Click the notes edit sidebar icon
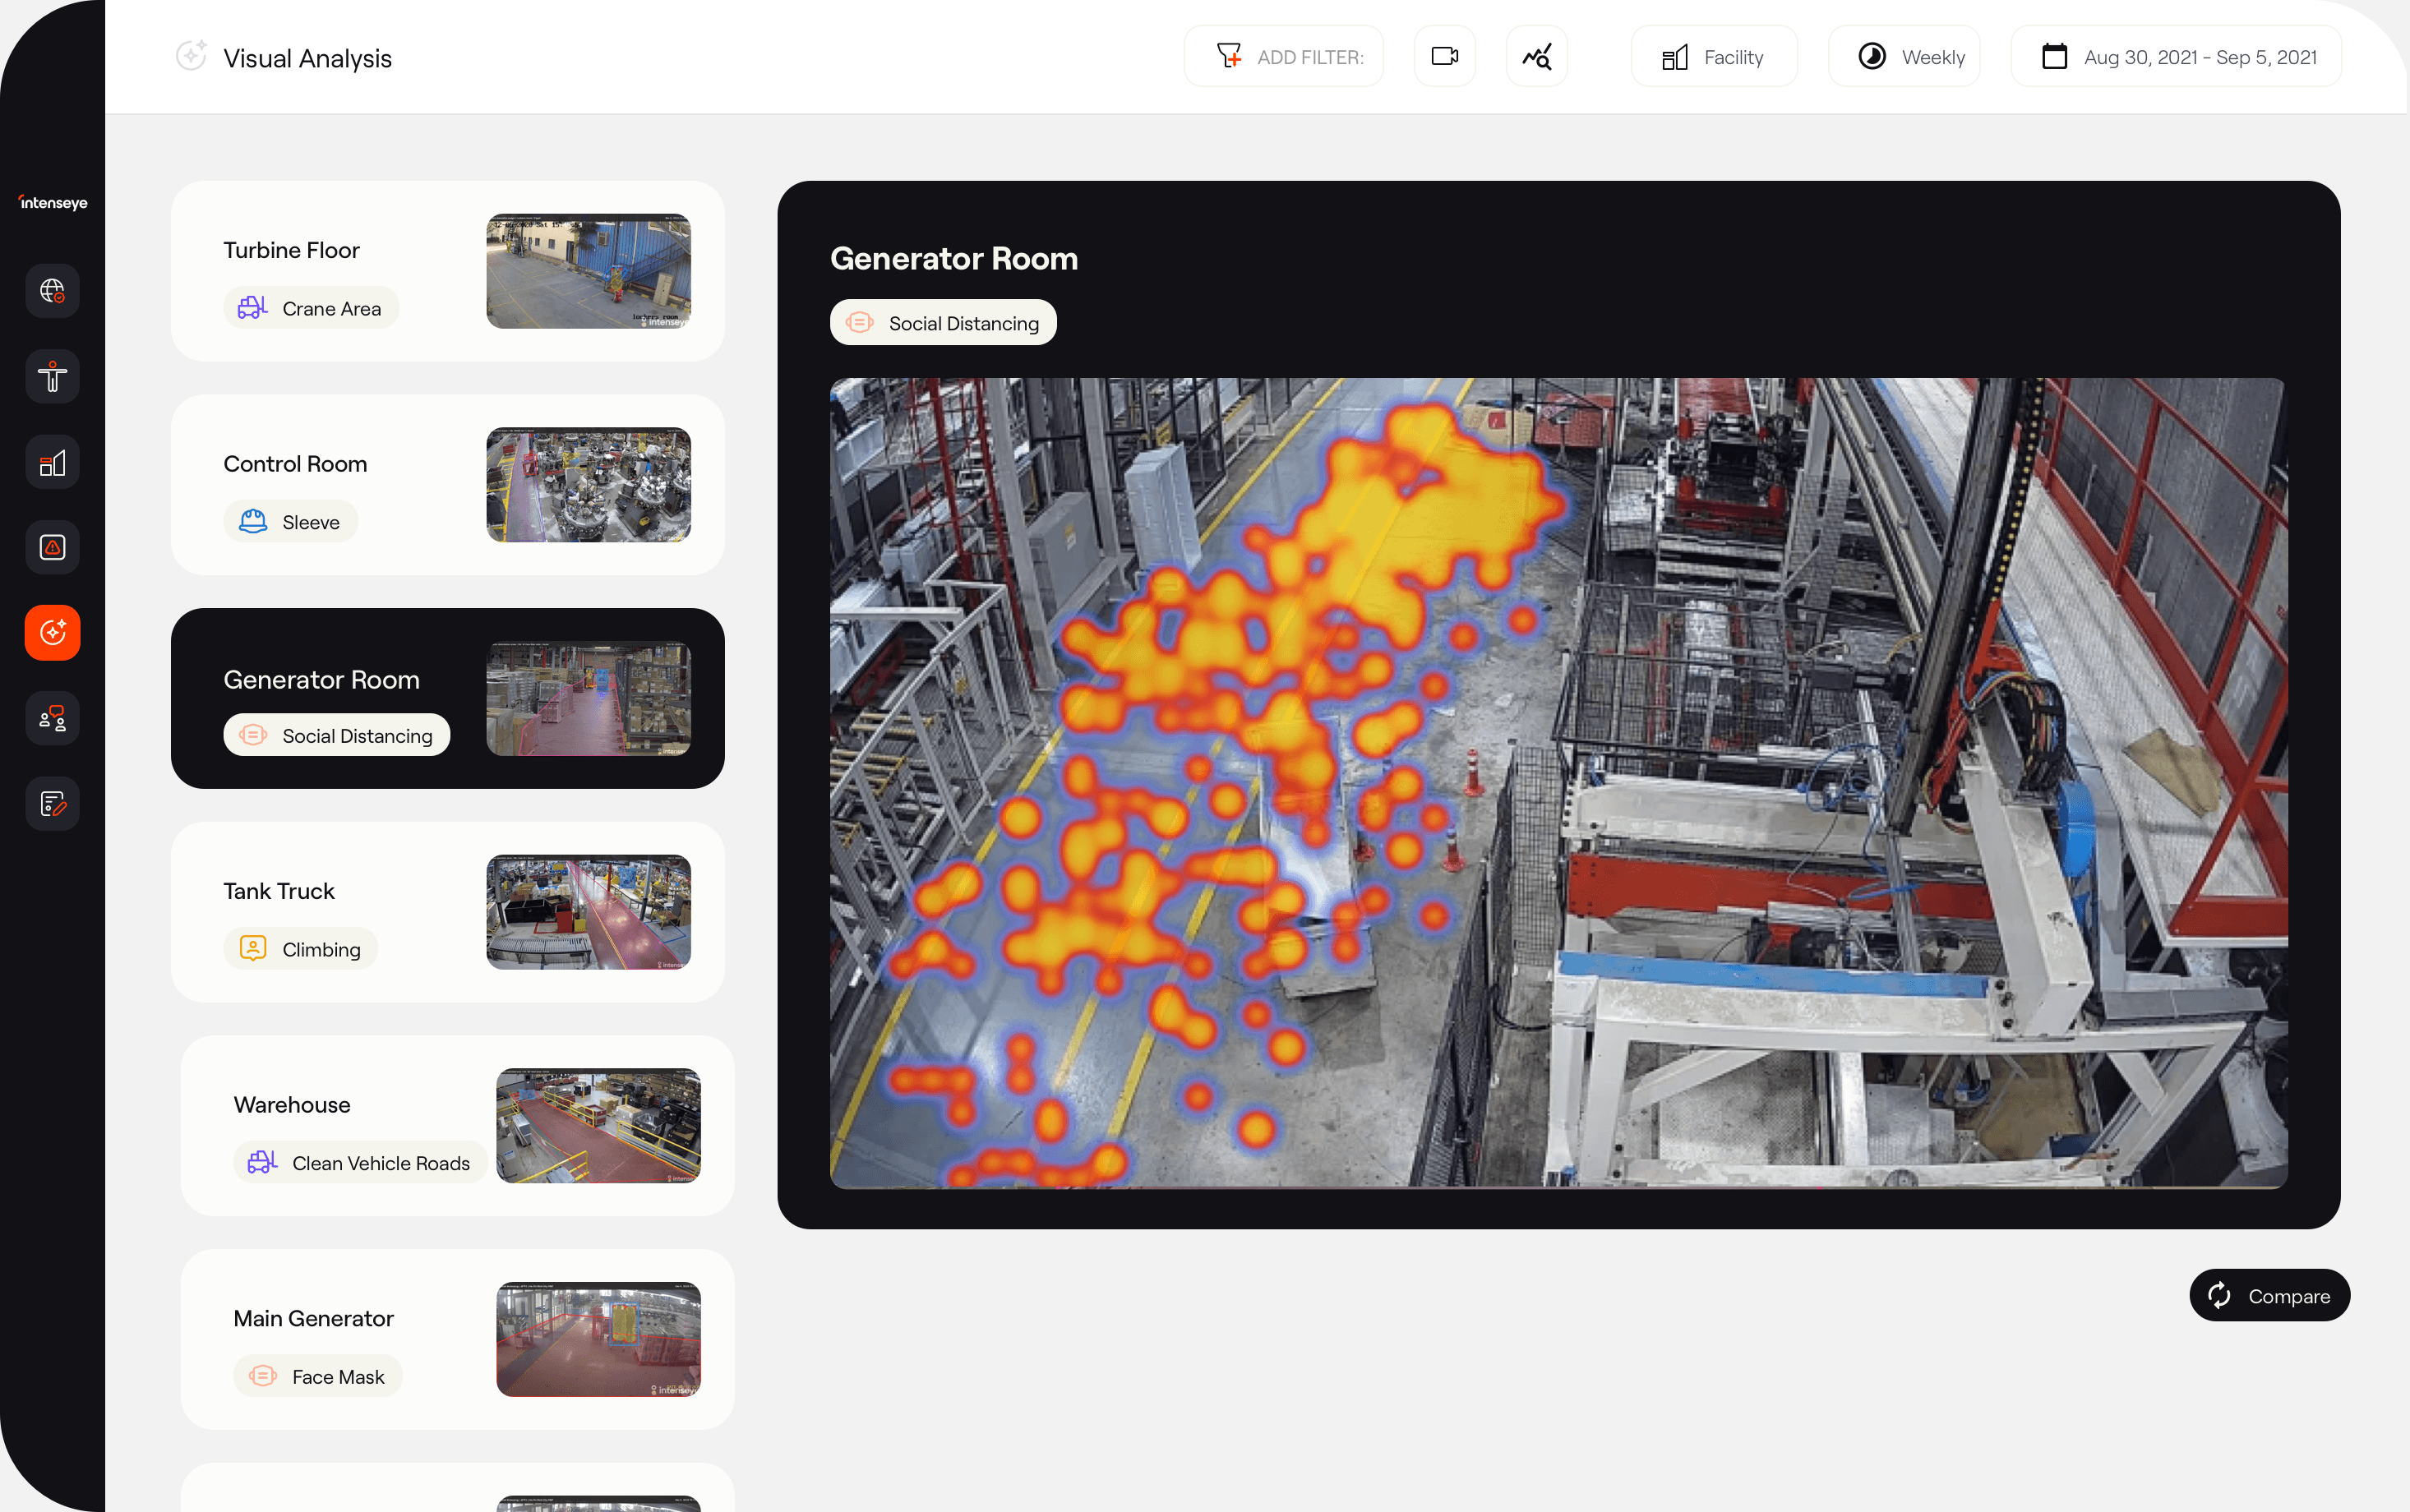Screen dimensions: 2410x1512 click(52, 804)
